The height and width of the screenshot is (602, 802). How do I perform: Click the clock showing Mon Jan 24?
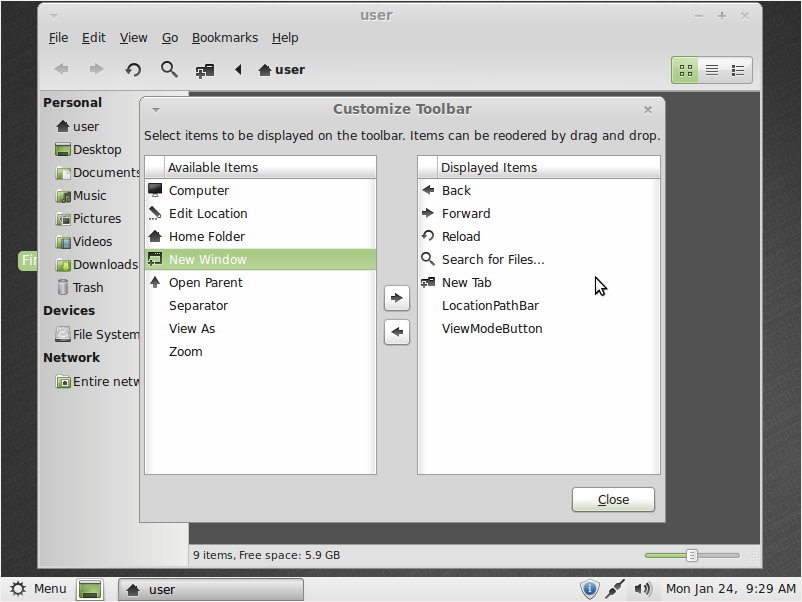730,589
